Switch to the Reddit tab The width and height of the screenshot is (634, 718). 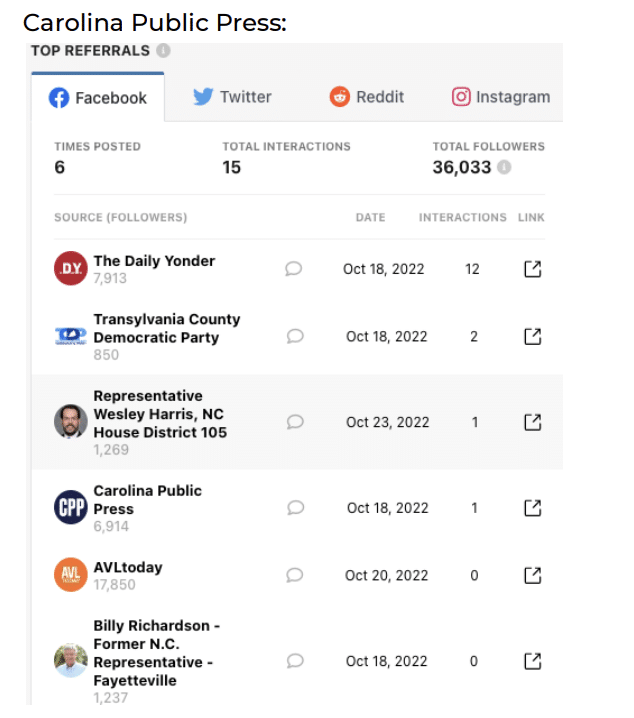click(x=367, y=97)
